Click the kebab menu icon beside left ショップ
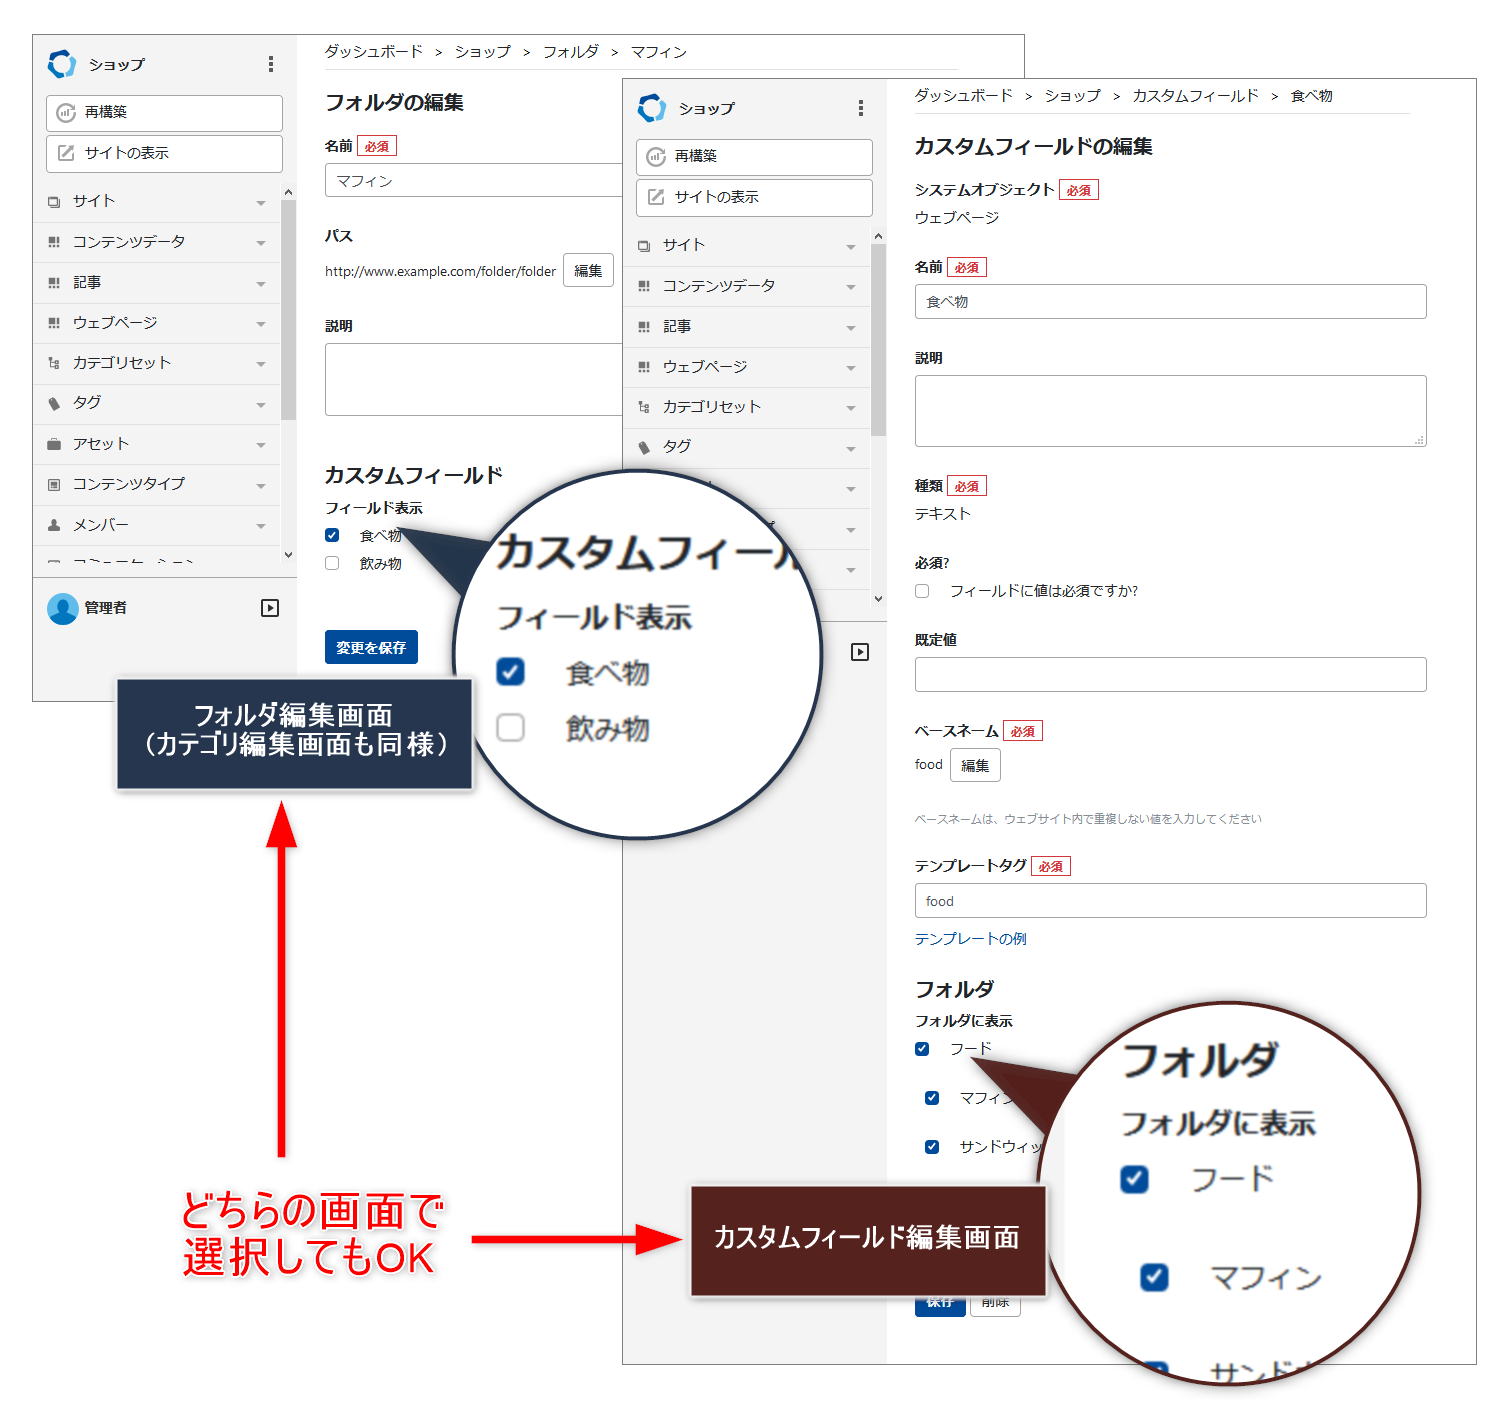The image size is (1512, 1406). (271, 64)
